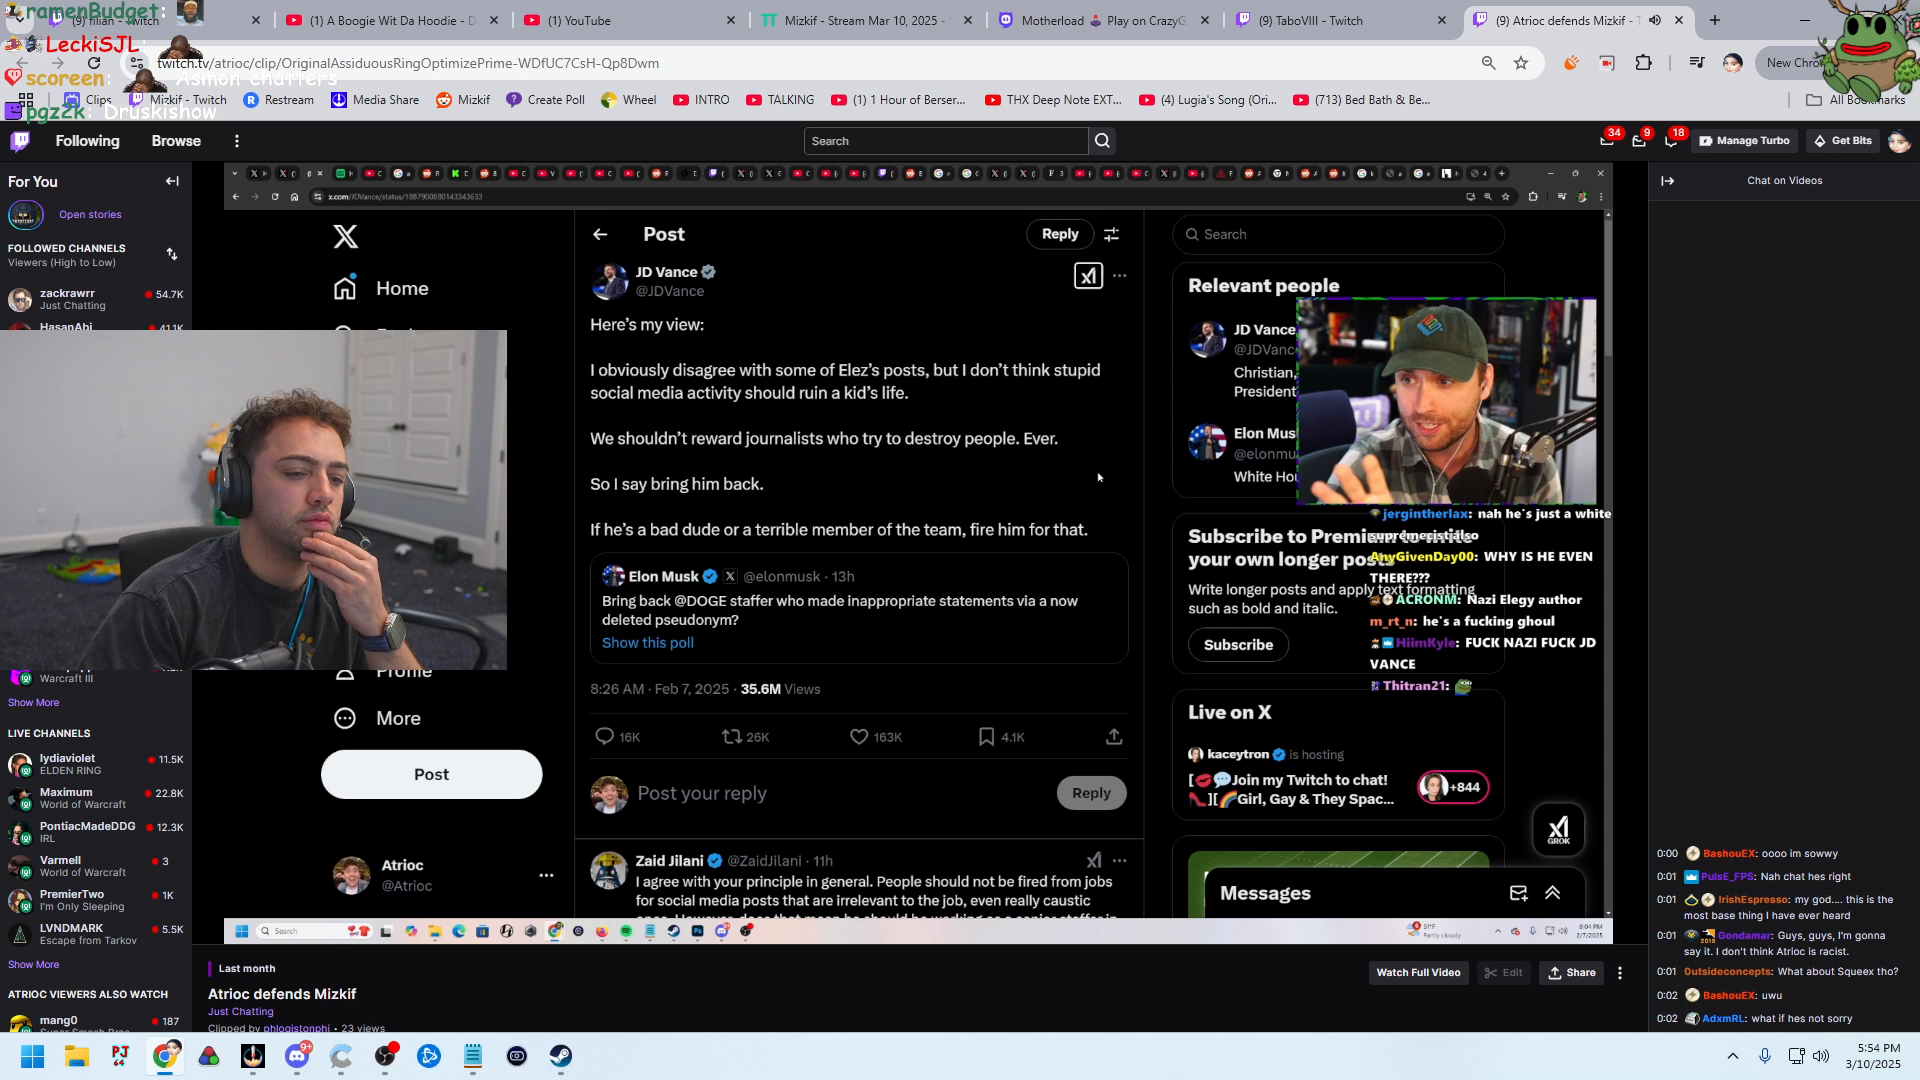Open your Twitch profile avatar menu
The image size is (1920, 1080).
[x=1898, y=141]
